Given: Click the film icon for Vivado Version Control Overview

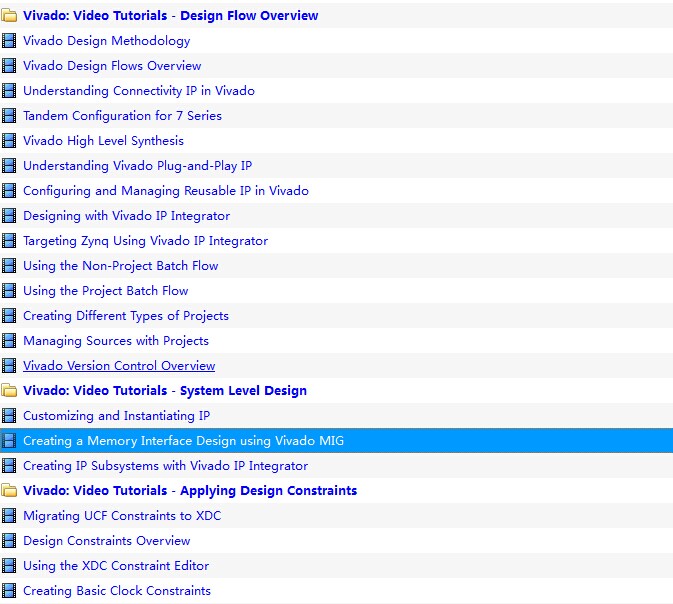Looking at the screenshot, I should pyautogui.click(x=9, y=366).
